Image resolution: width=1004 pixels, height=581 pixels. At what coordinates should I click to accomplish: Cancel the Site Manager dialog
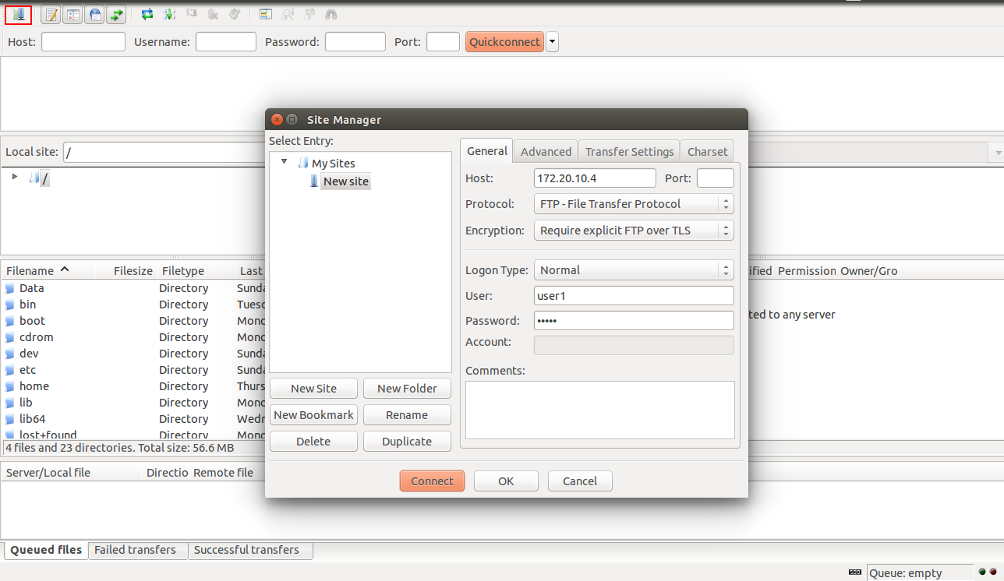click(x=579, y=481)
